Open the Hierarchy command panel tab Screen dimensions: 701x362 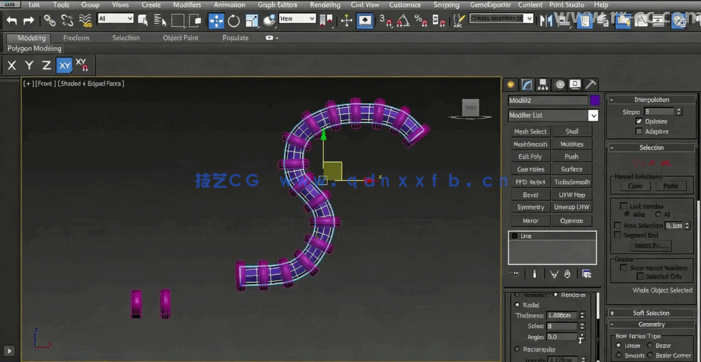543,84
